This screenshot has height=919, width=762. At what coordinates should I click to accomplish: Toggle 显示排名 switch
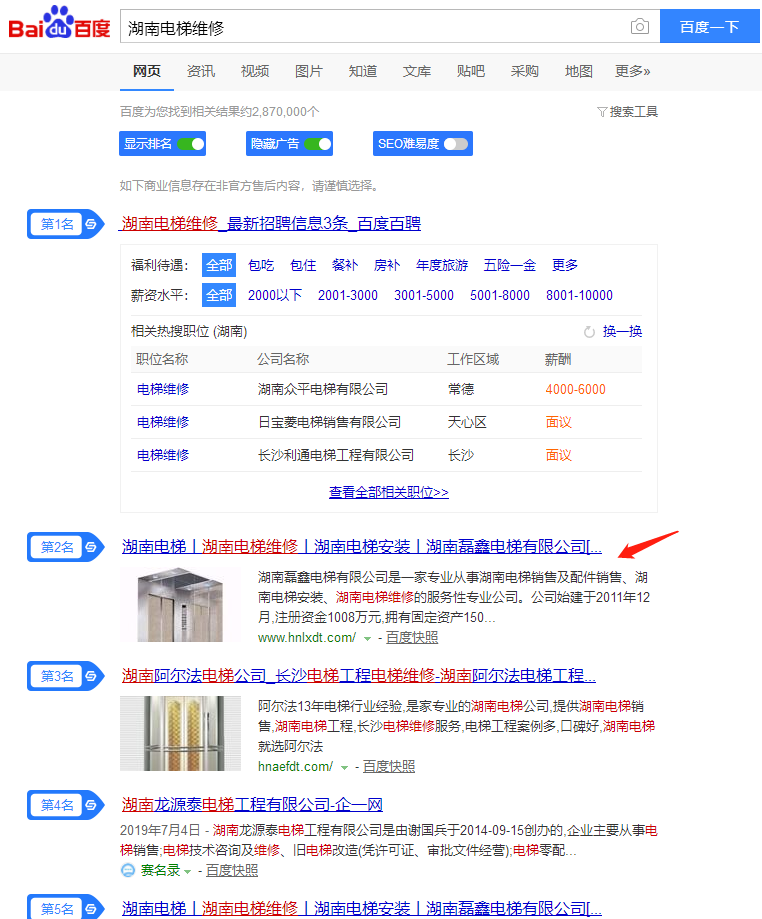(x=190, y=144)
